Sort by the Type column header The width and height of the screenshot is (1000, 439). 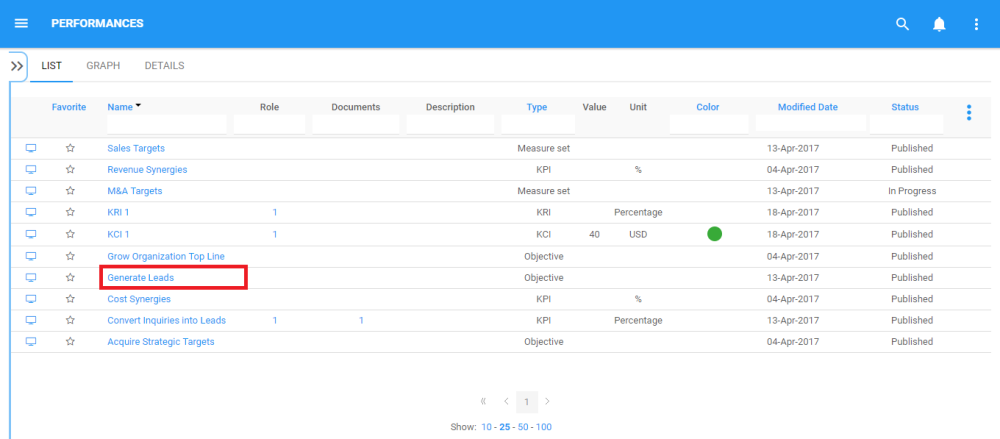pos(537,107)
